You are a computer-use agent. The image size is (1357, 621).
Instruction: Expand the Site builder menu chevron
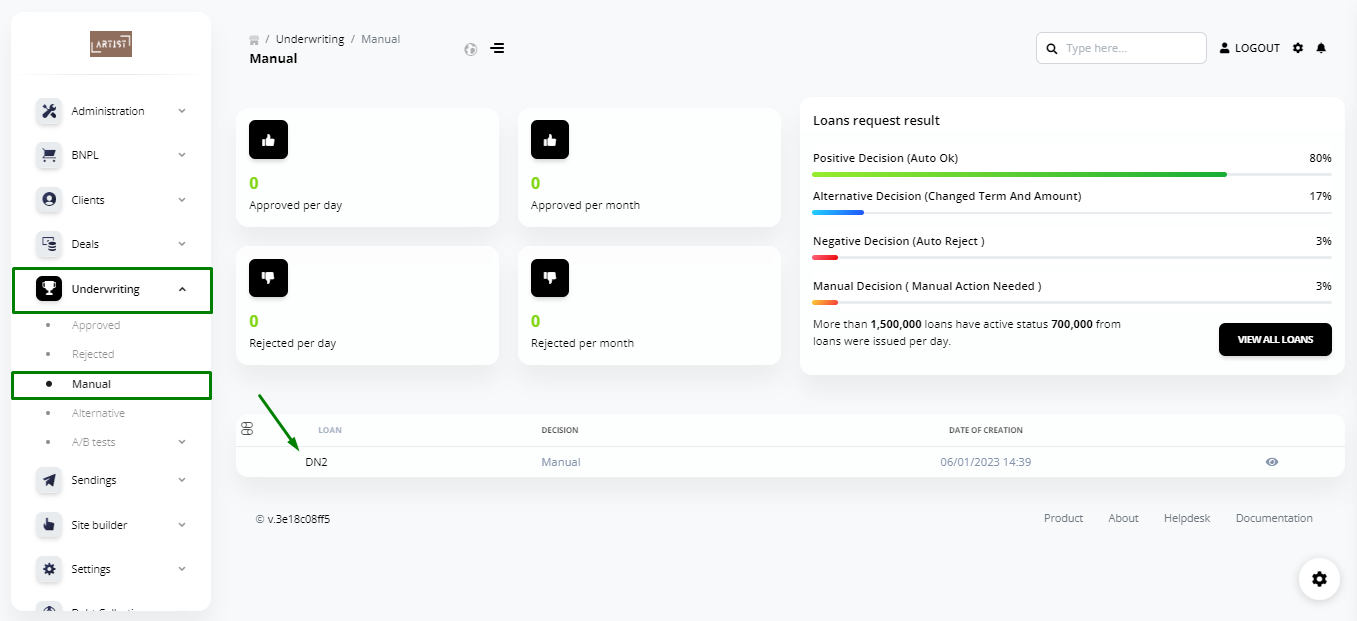[182, 525]
